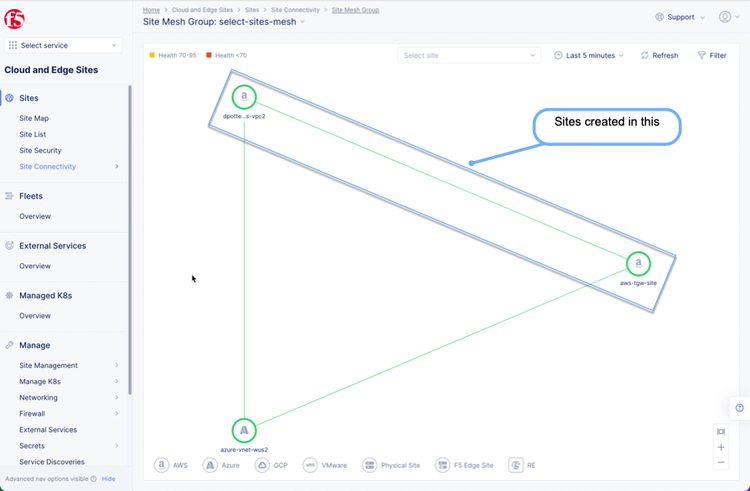This screenshot has width=750, height=491.
Task: Refresh the site mesh view
Action: (659, 56)
